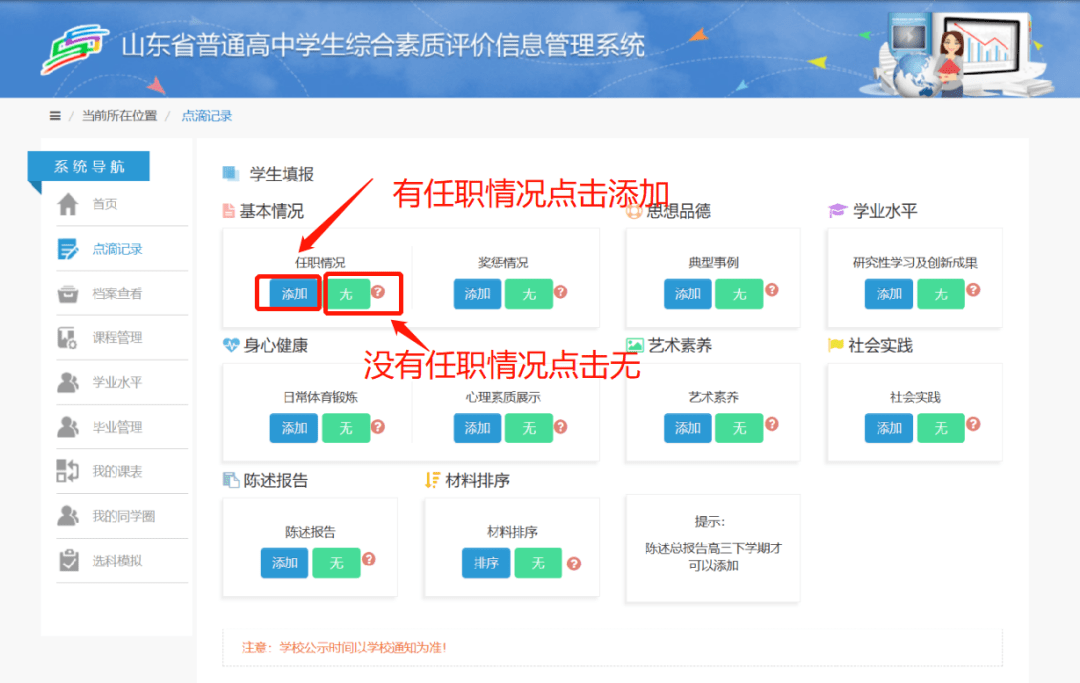Open 毕业管理 in the sidebar navigation
The width and height of the screenshot is (1080, 683).
click(117, 427)
